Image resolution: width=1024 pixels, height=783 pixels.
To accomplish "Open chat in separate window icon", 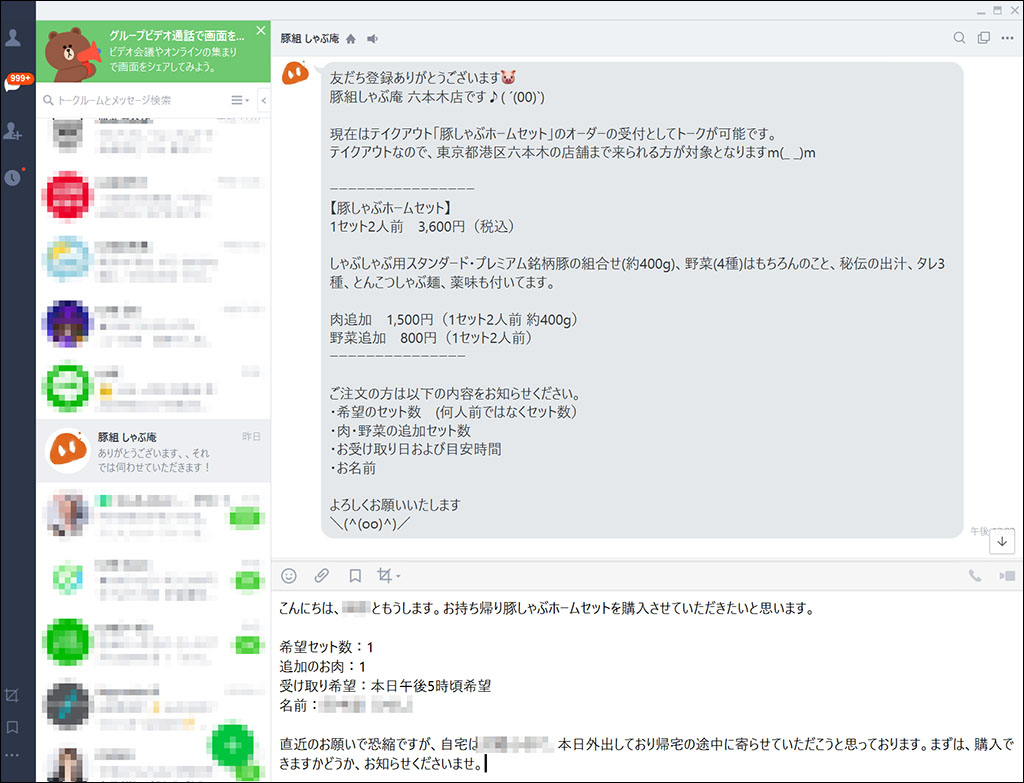I will click(x=984, y=38).
